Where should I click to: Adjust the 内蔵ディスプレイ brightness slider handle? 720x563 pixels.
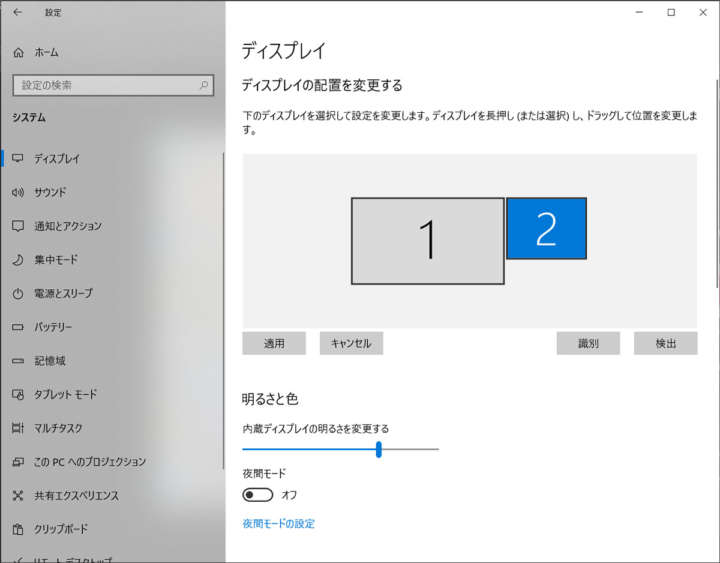[378, 449]
